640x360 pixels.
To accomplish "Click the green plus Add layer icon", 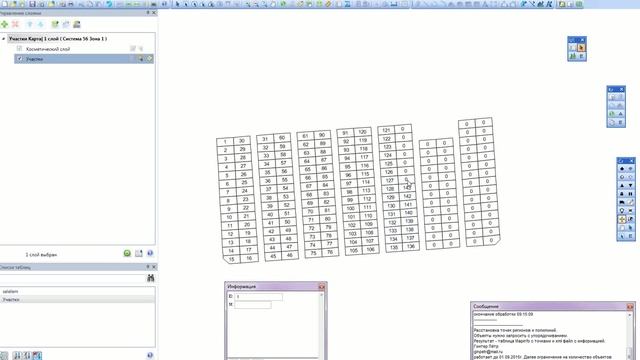I will pyautogui.click(x=4, y=24).
